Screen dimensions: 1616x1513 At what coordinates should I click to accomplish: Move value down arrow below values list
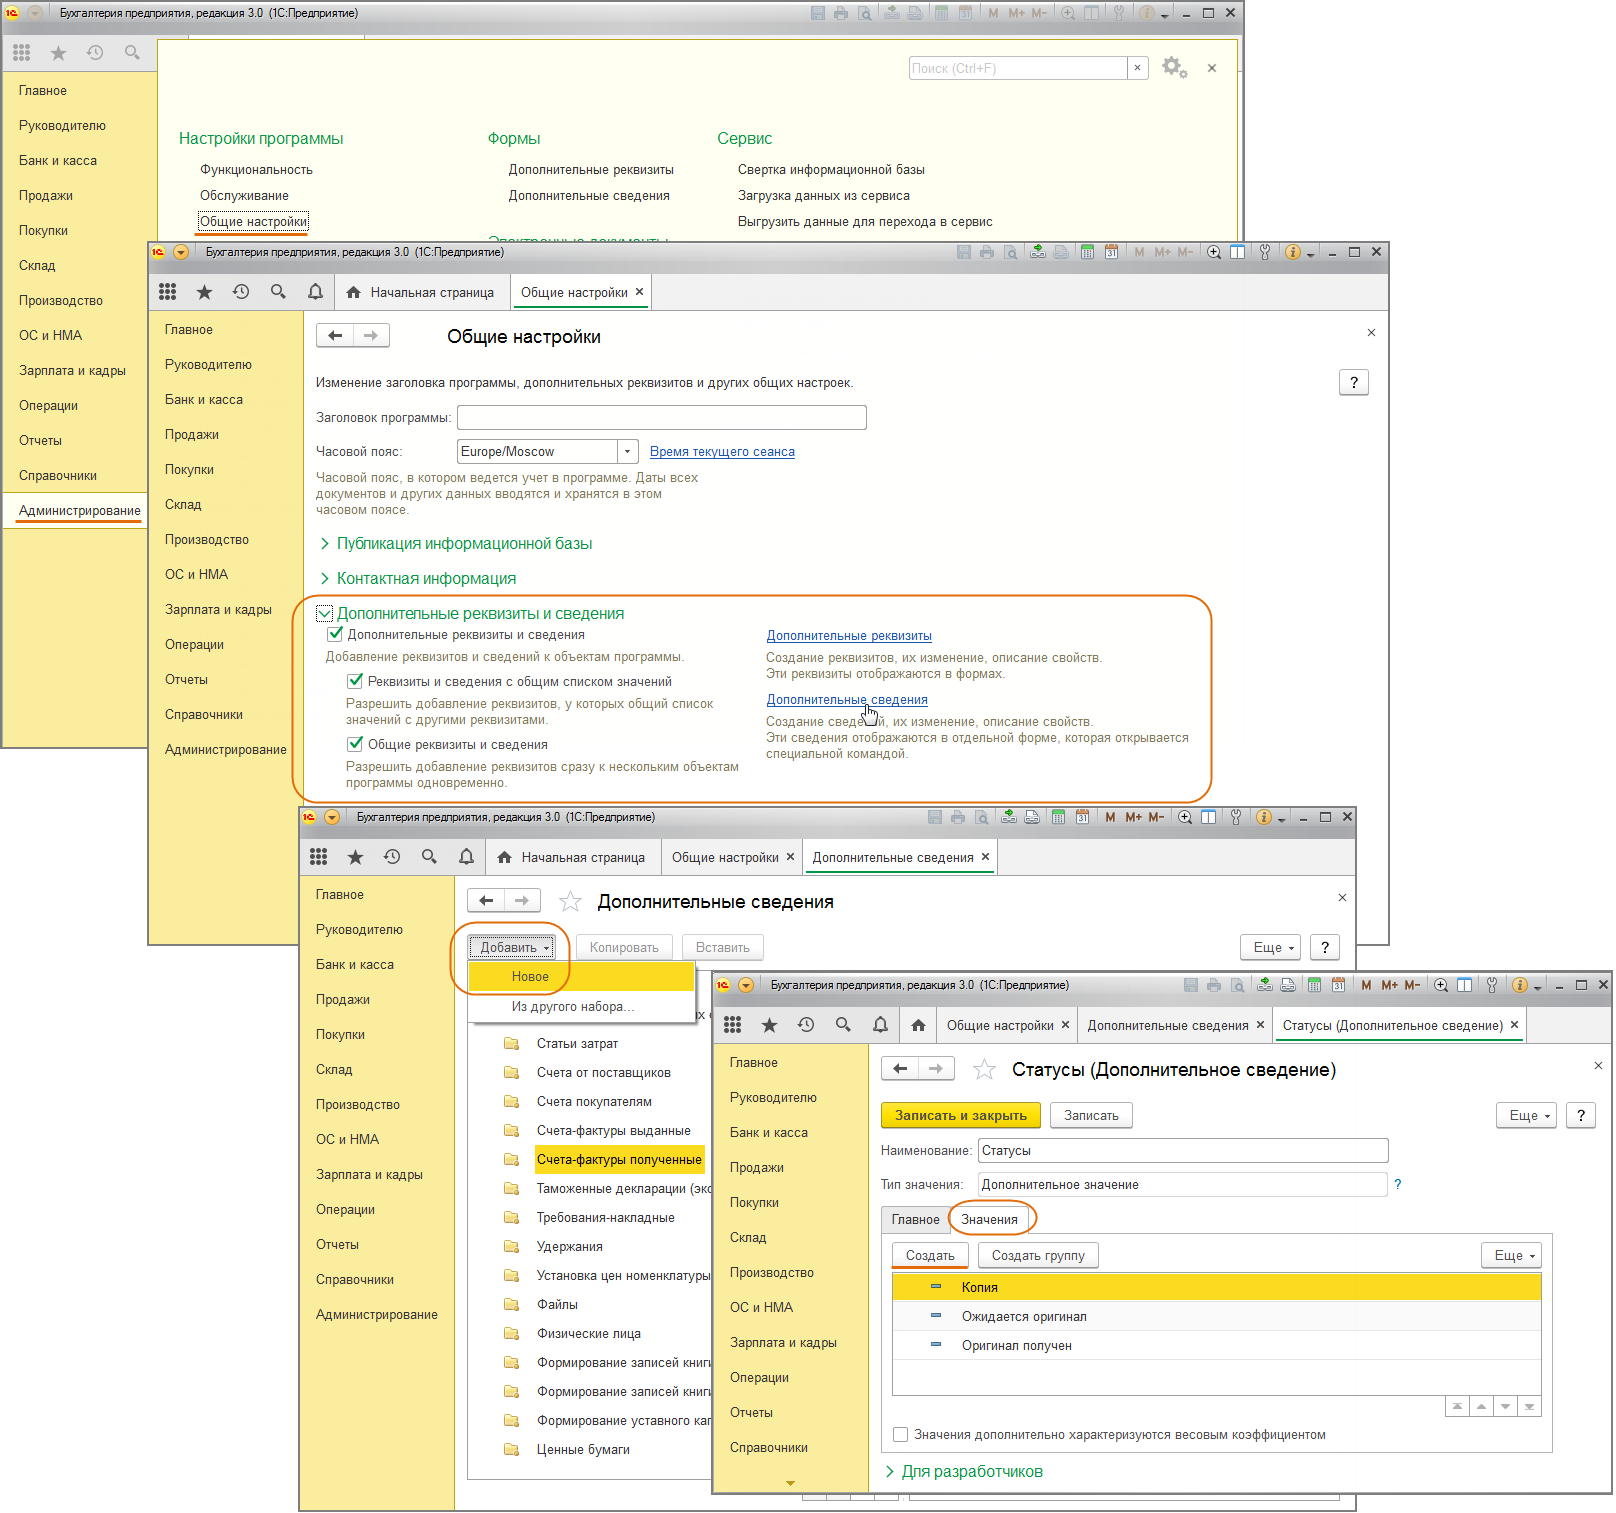click(x=1505, y=1407)
